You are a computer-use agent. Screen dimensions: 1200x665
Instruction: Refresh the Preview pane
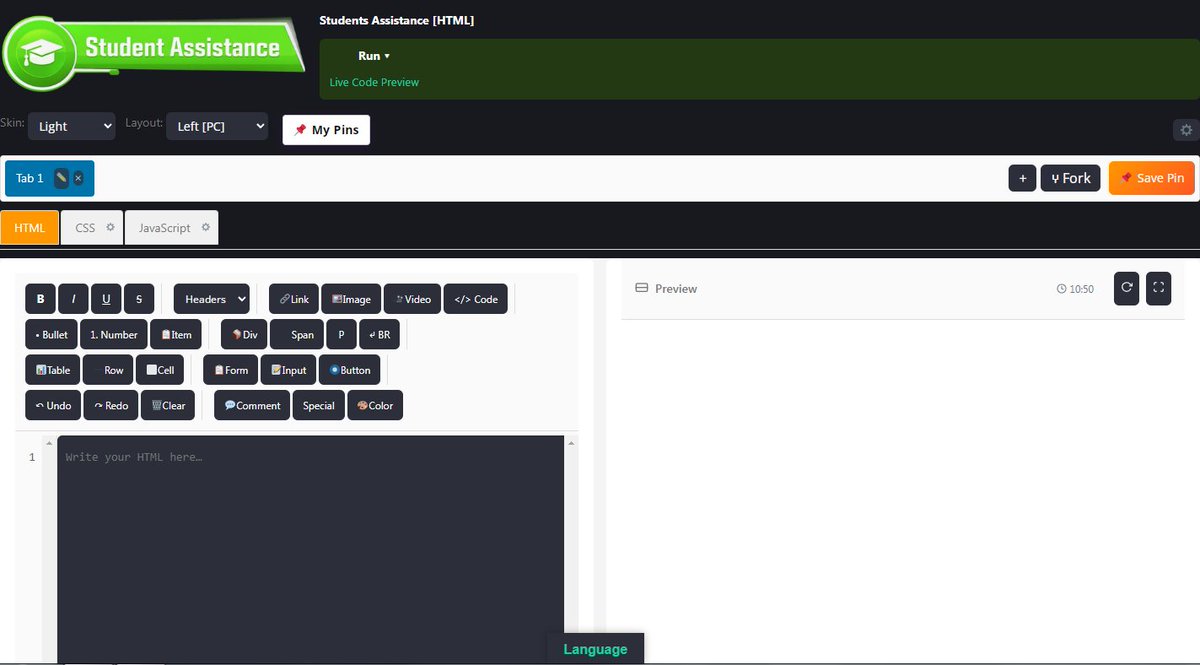pyautogui.click(x=1126, y=288)
